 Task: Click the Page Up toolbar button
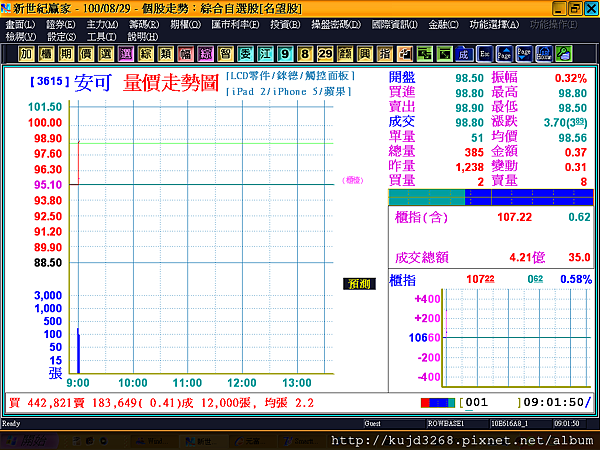[x=504, y=54]
